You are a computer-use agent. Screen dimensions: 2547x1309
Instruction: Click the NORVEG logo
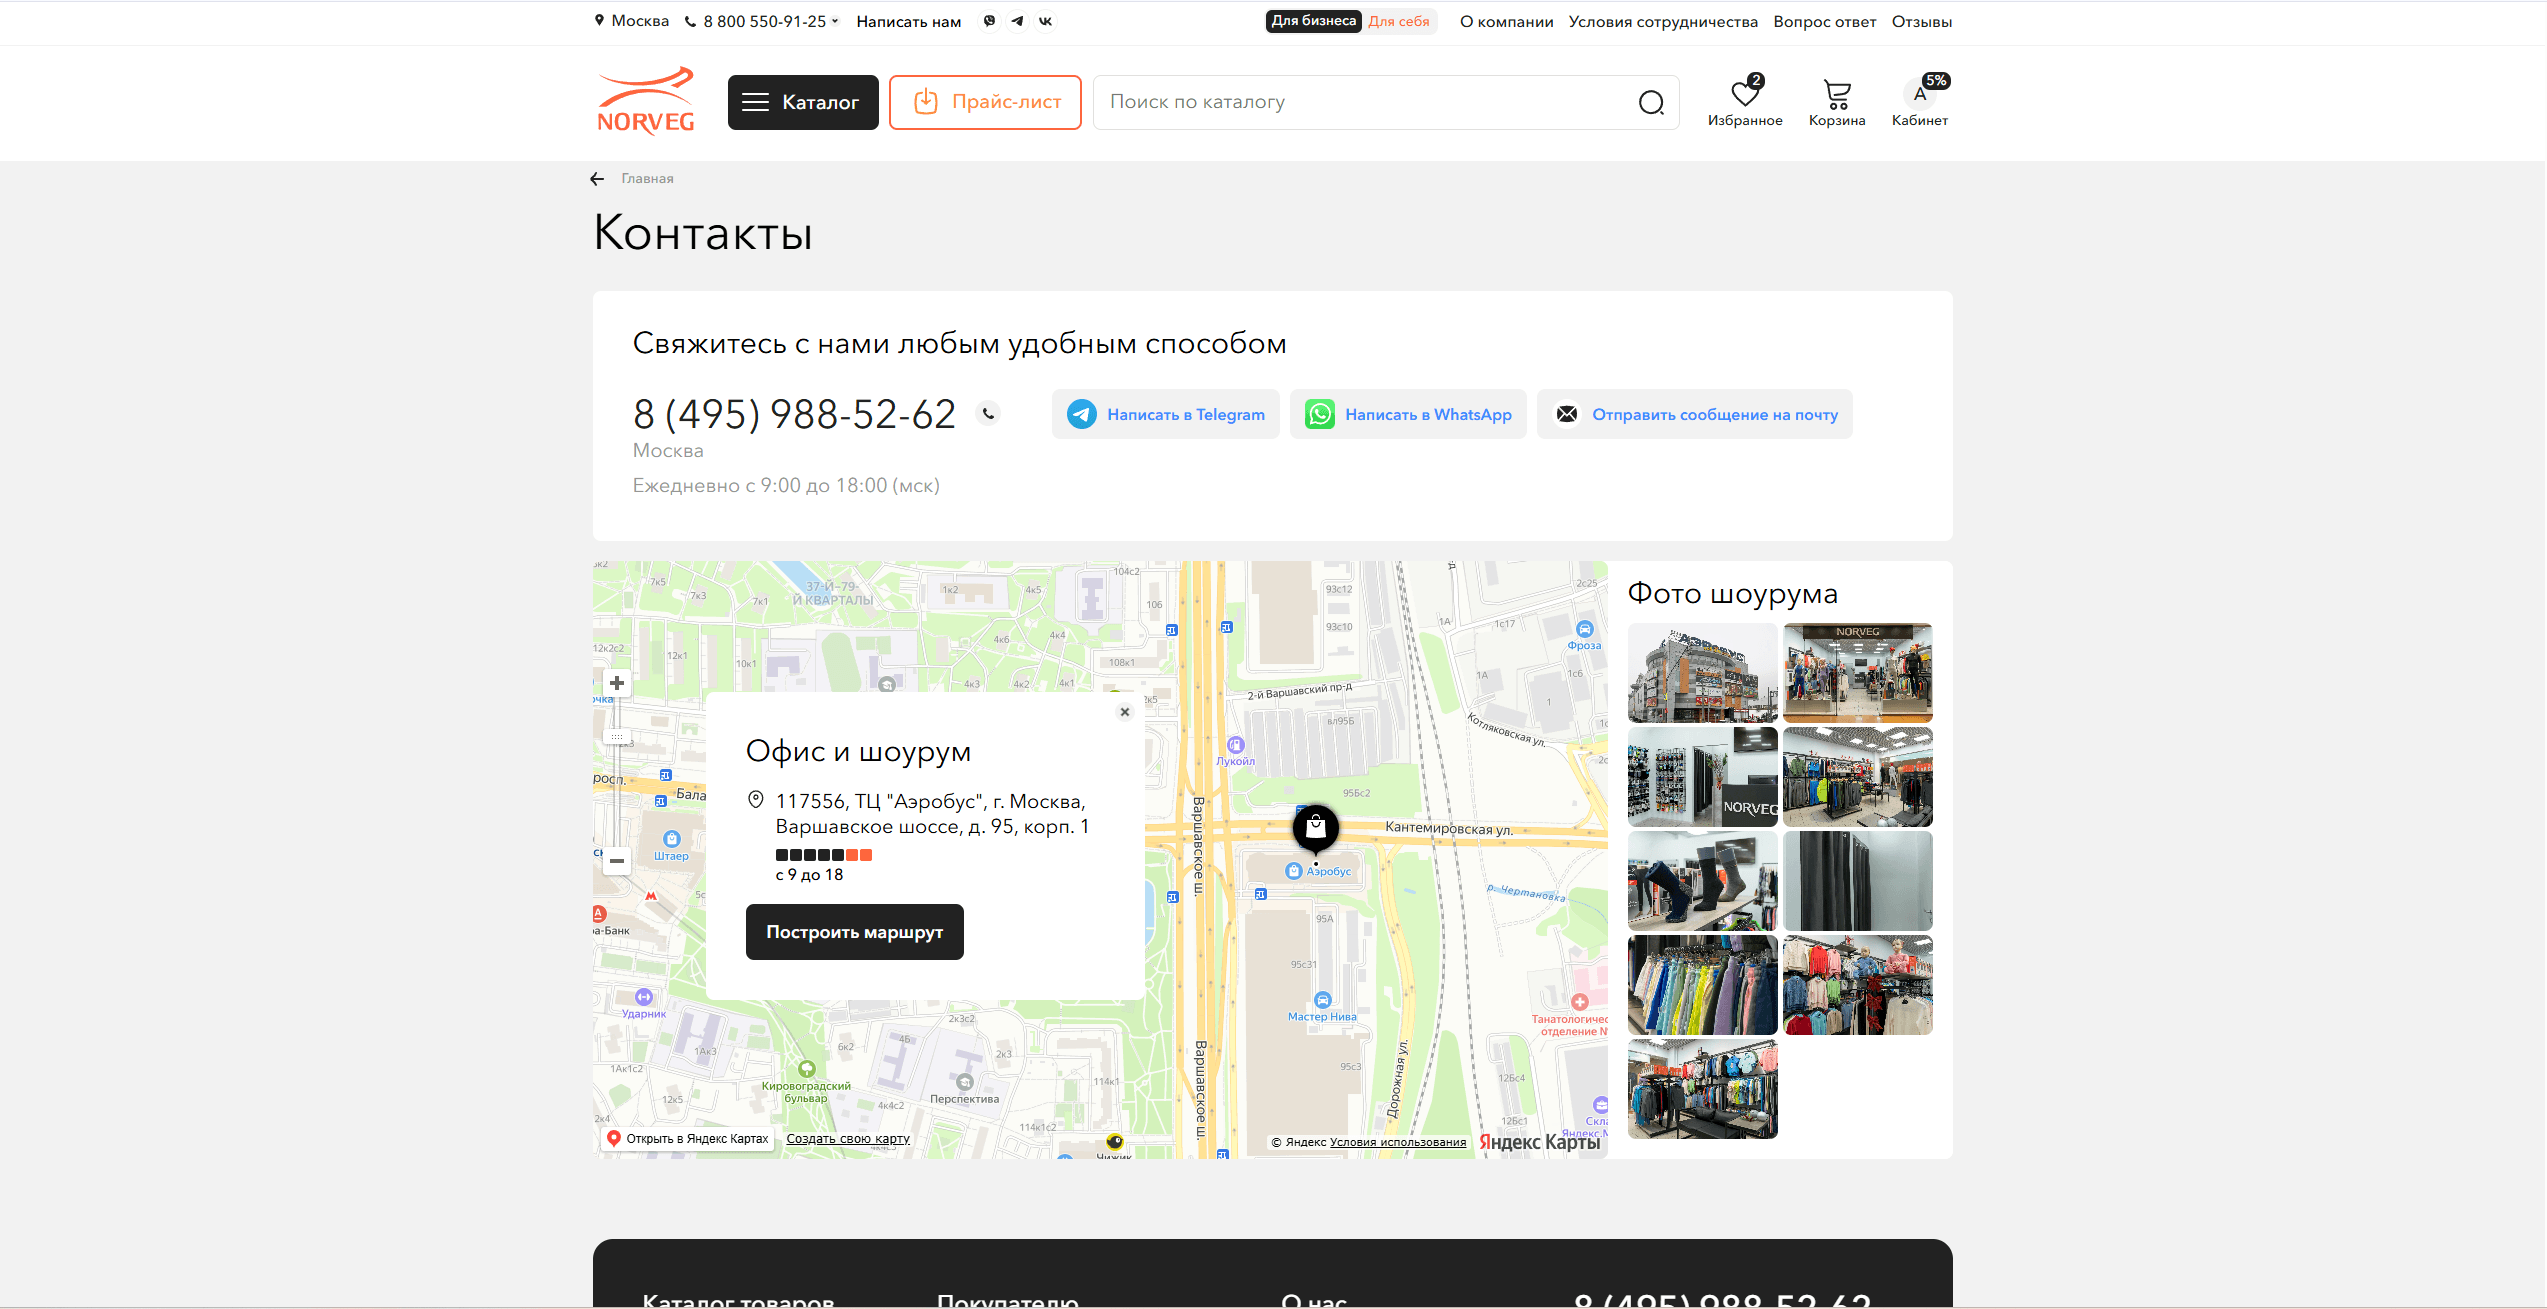646,101
